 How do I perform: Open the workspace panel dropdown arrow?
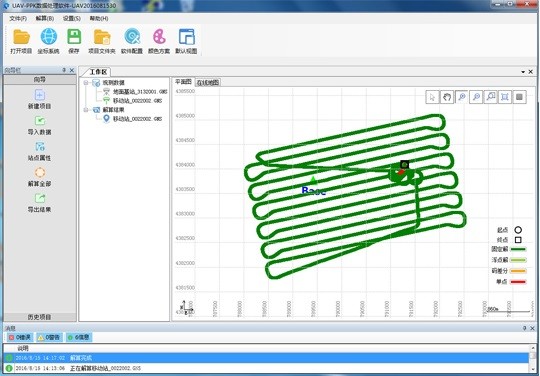tap(523, 72)
